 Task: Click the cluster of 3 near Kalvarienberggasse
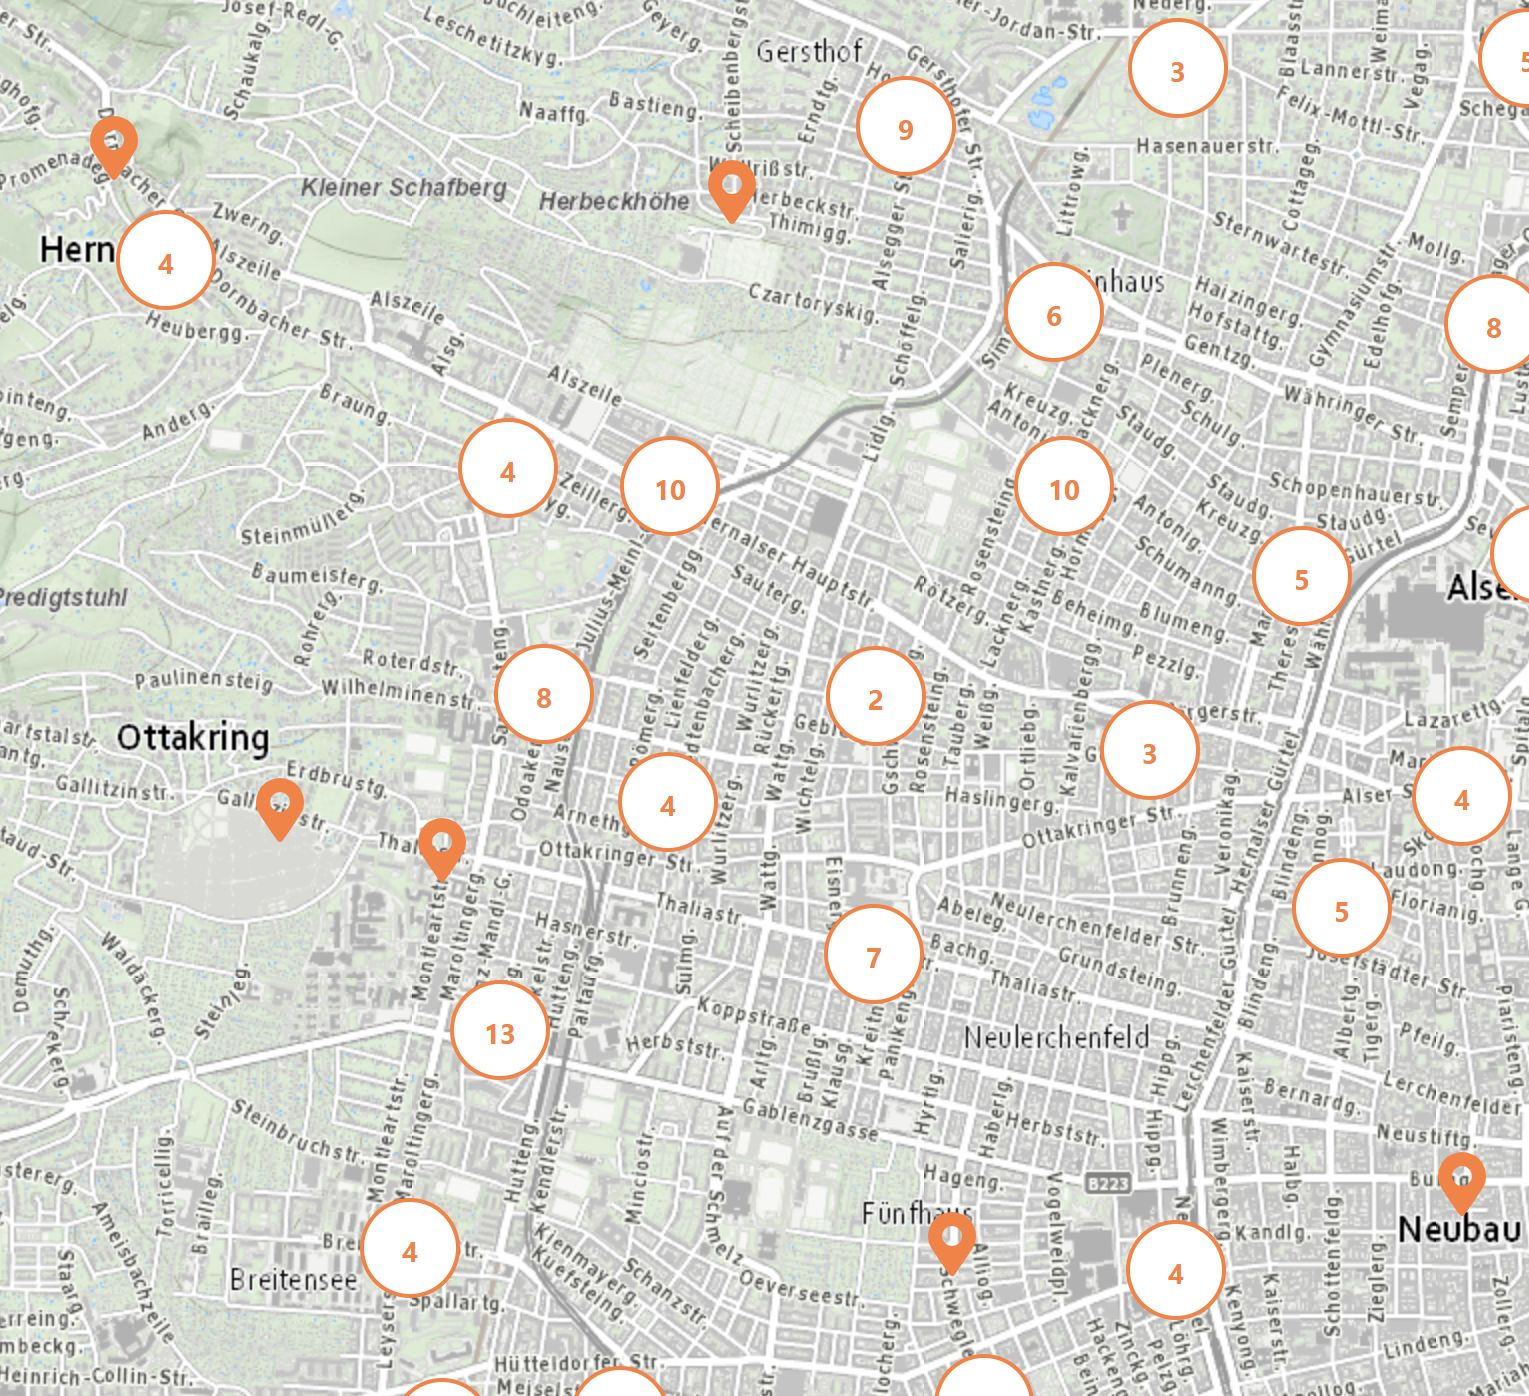[x=1148, y=754]
